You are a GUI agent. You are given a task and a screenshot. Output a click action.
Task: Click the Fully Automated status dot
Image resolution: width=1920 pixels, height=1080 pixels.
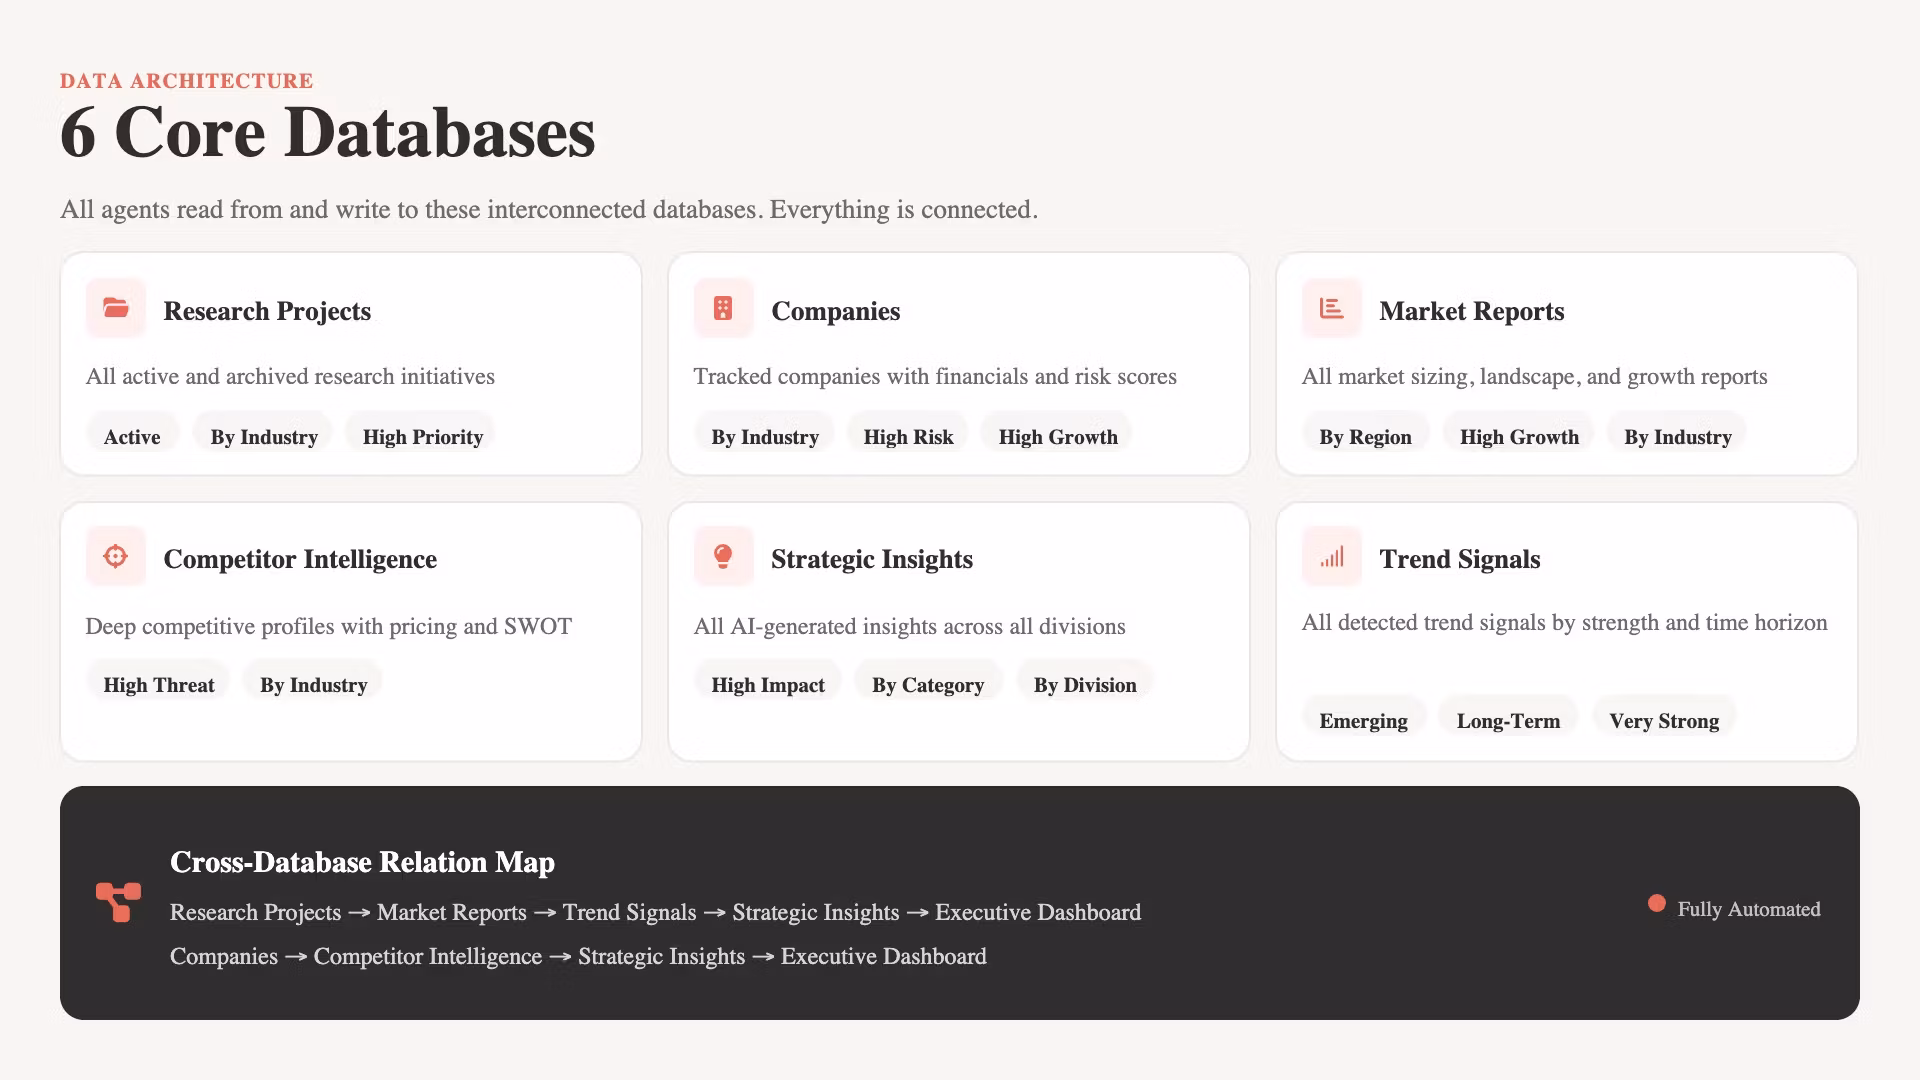click(x=1657, y=904)
